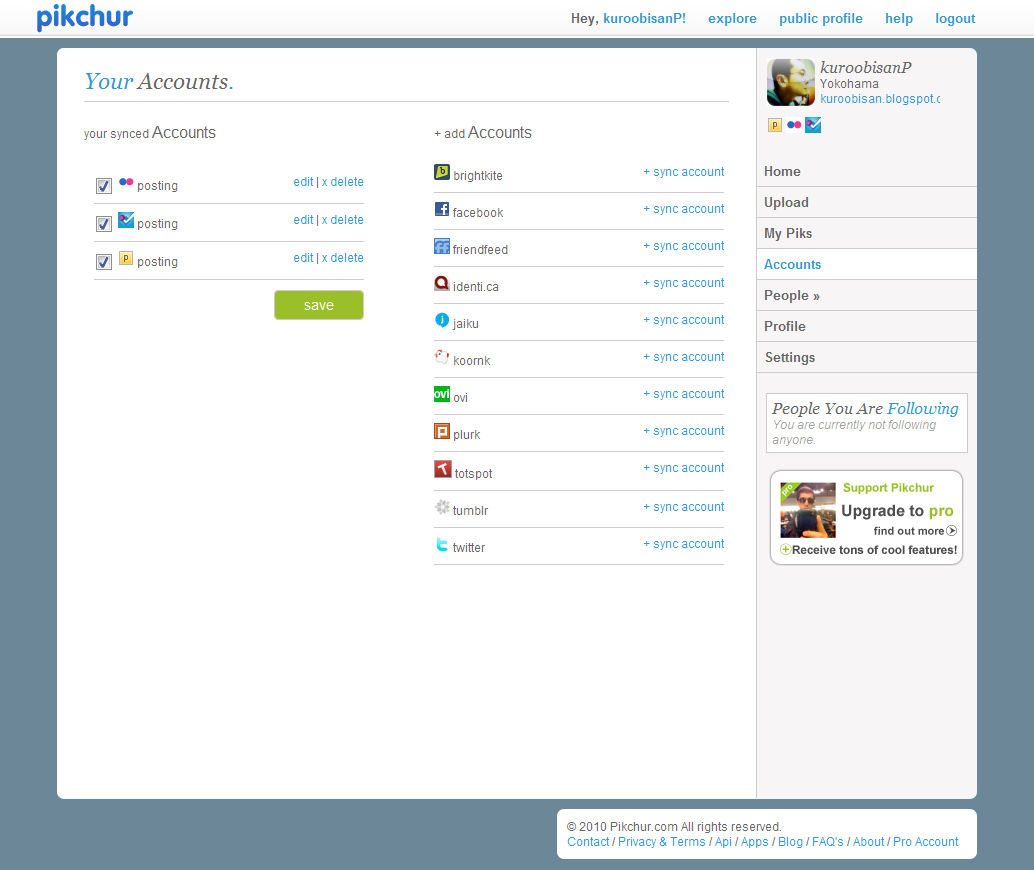Click the plurk icon
The image size is (1034, 870).
tap(442, 431)
